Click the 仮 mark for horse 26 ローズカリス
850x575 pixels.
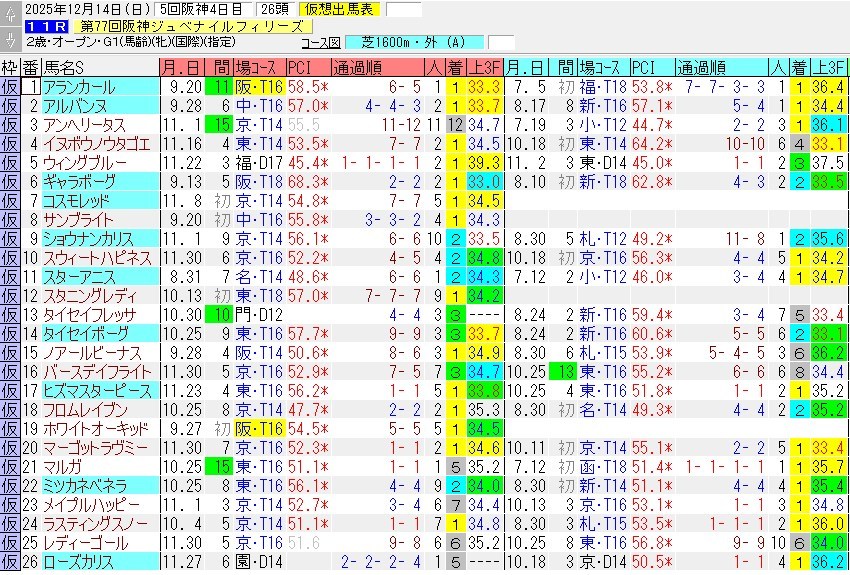pyautogui.click(x=9, y=561)
